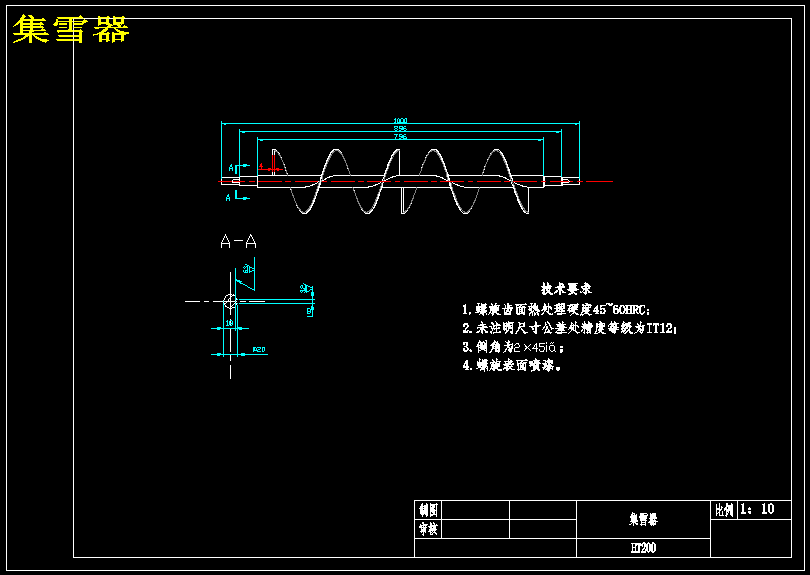This screenshot has width=810, height=575.
Task: Click the 10 dimension in section view
Action: click(230, 323)
